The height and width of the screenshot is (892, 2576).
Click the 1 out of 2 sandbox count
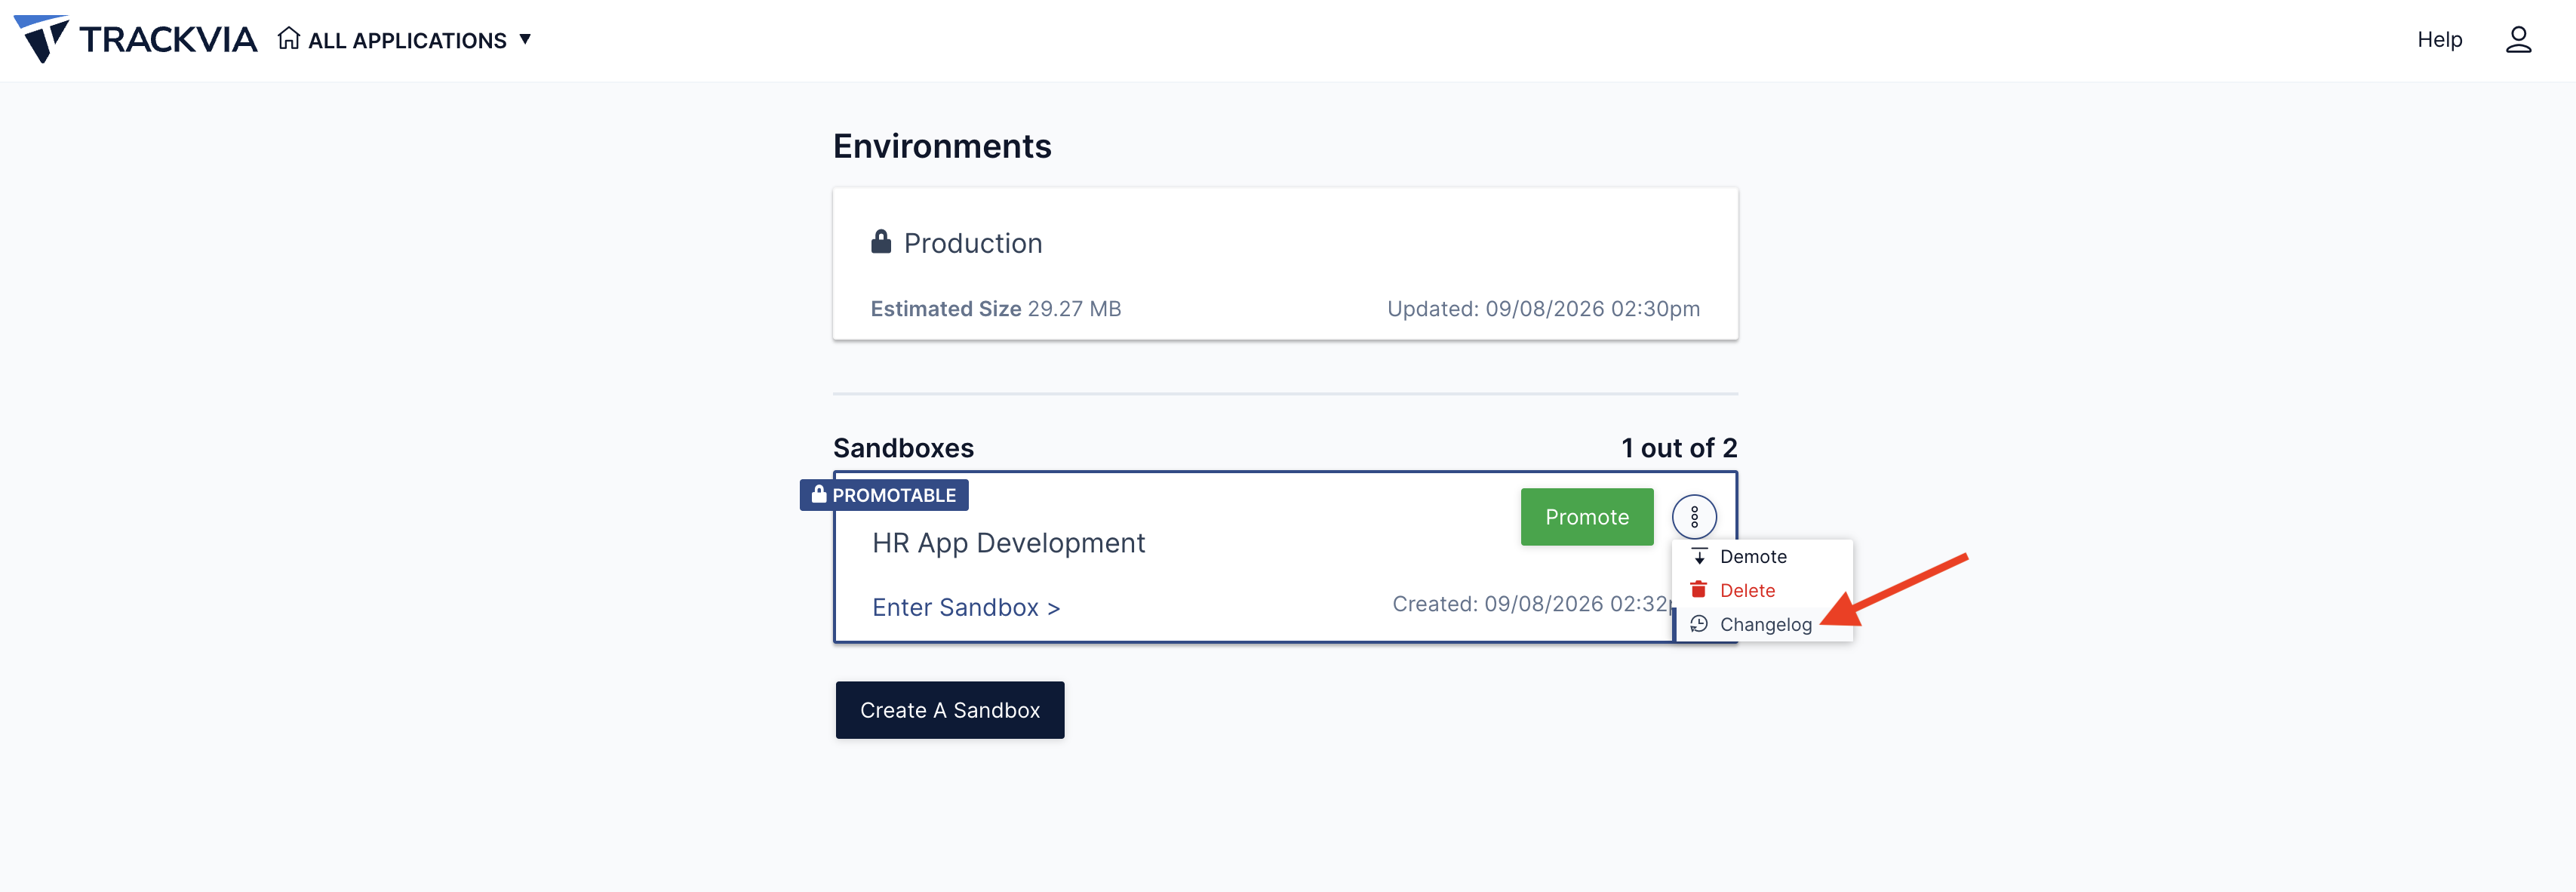coord(1679,448)
